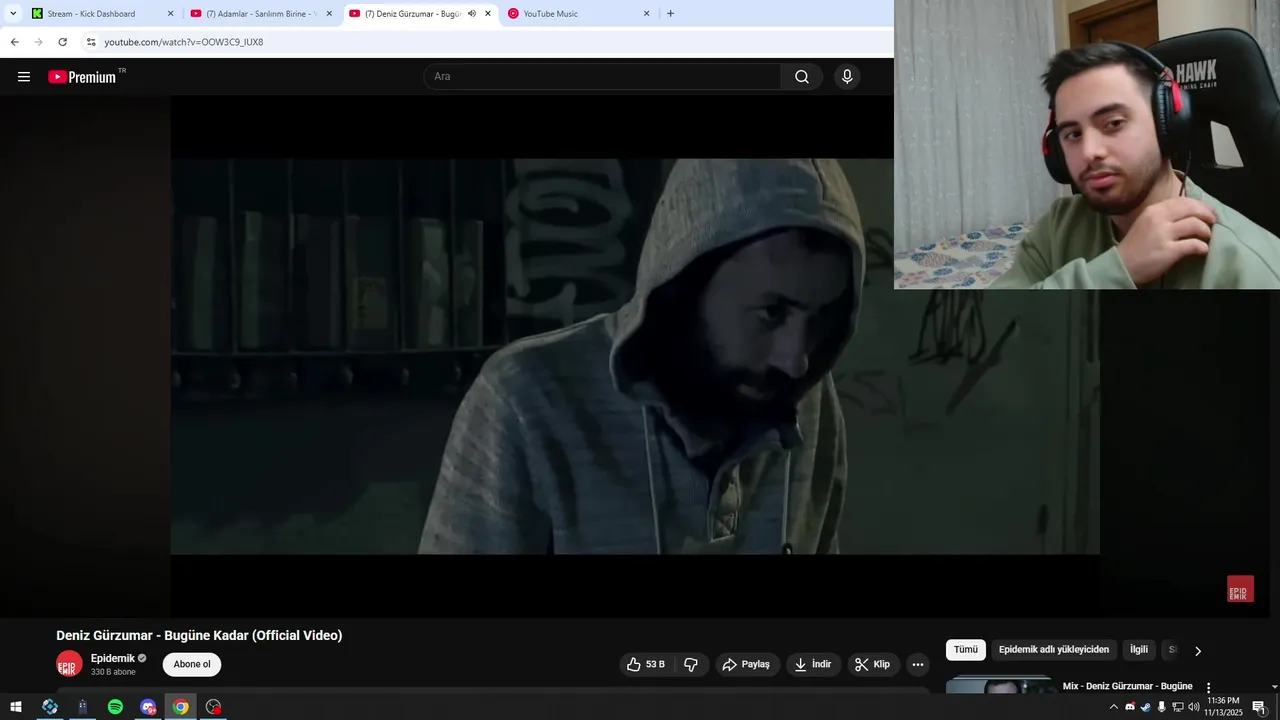Image resolution: width=1280 pixels, height=720 pixels.
Task: Open the Windows Start menu
Action: tap(16, 707)
